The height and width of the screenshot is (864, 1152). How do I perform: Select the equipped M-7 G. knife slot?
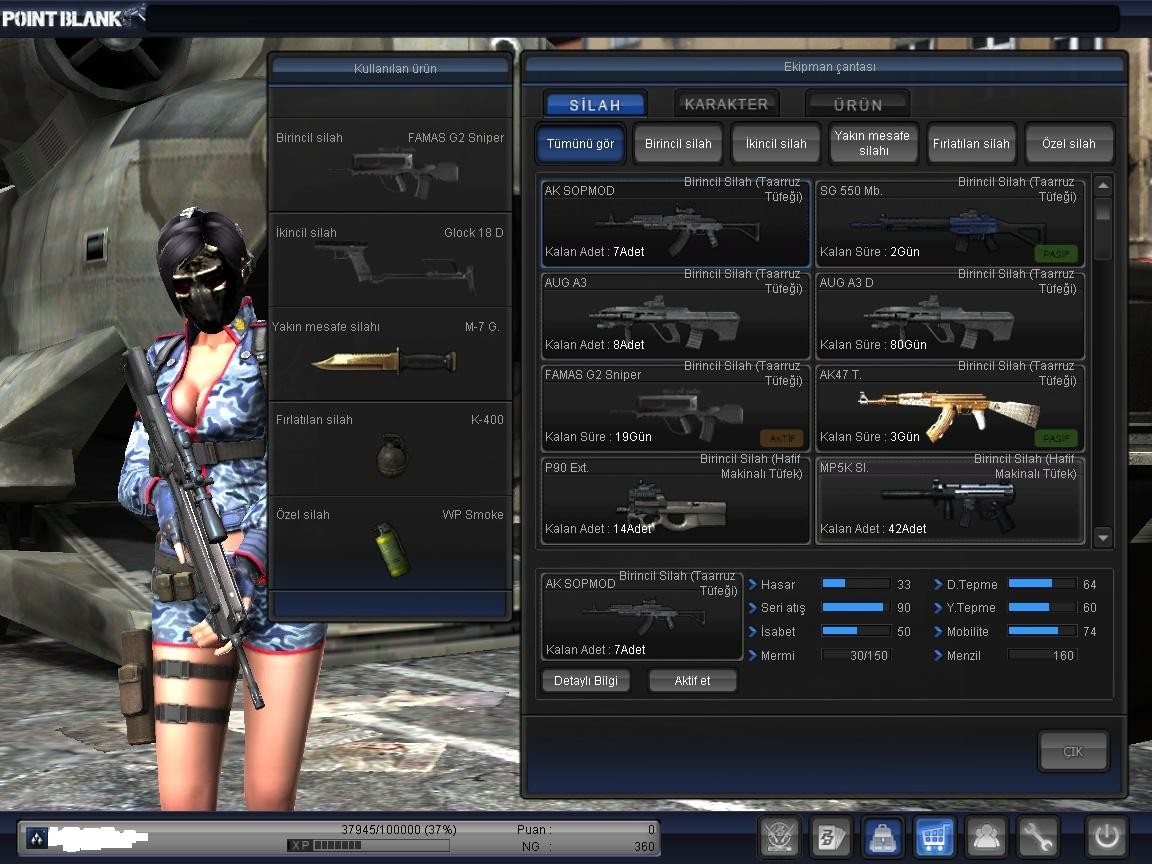click(390, 353)
